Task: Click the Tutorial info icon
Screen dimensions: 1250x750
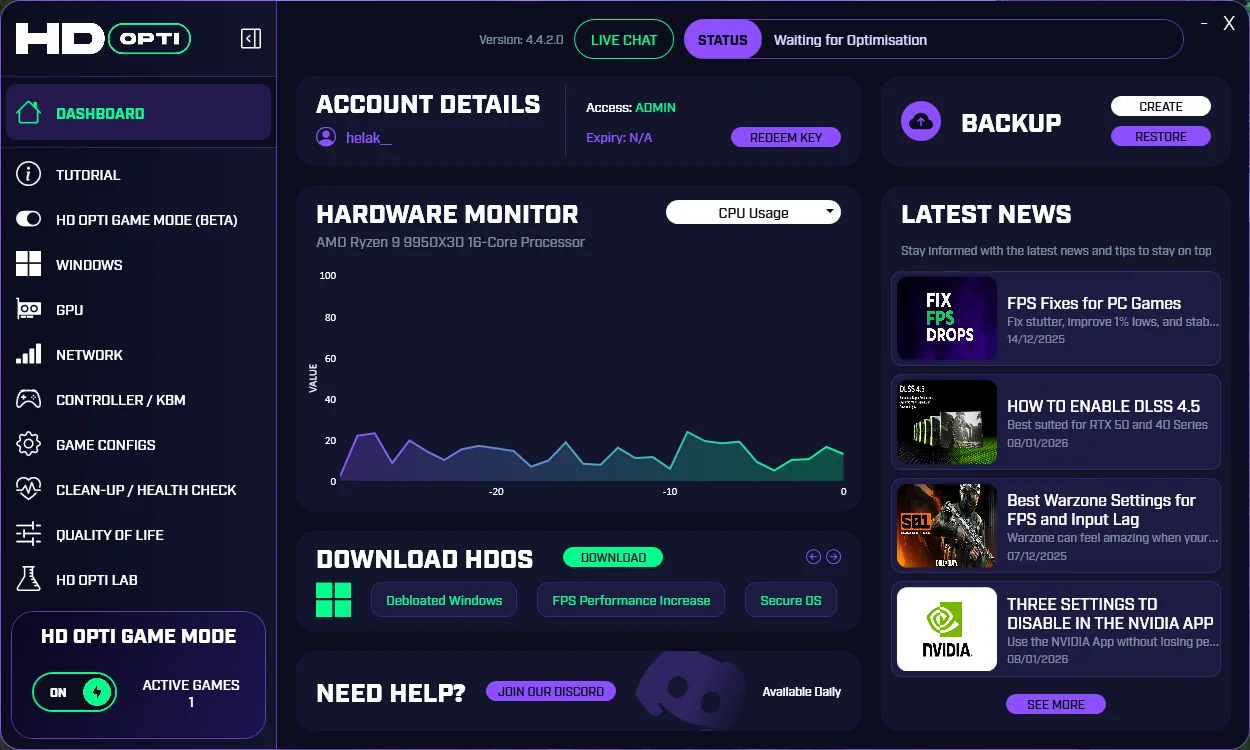Action: pos(28,175)
